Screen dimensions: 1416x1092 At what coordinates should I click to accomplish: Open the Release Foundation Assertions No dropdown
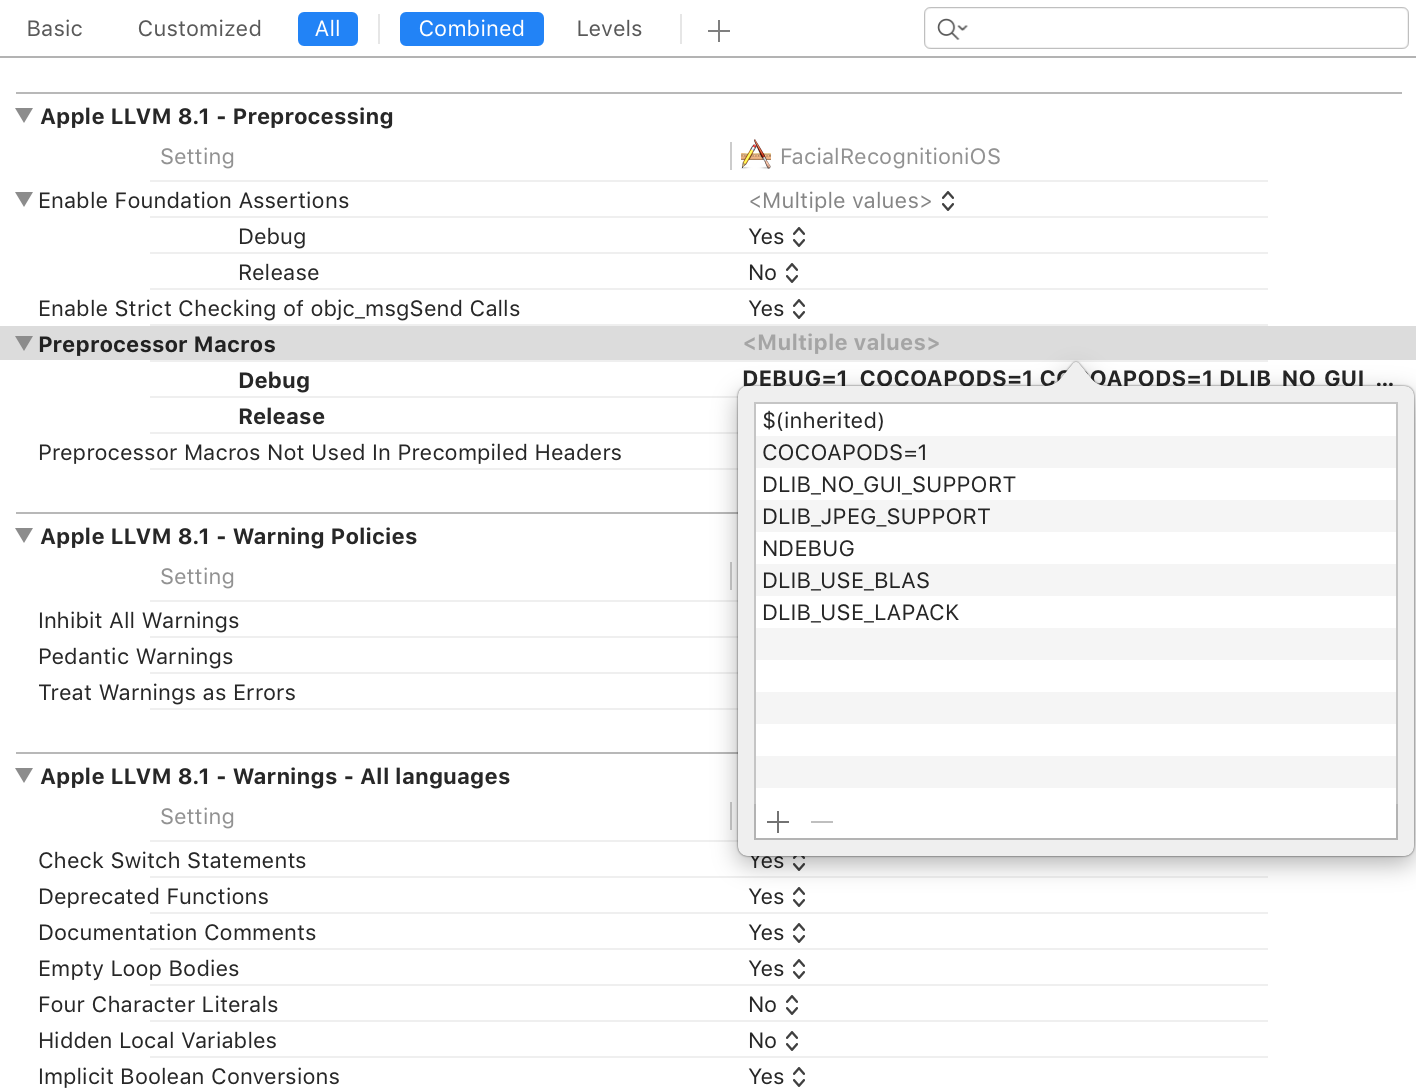(774, 273)
